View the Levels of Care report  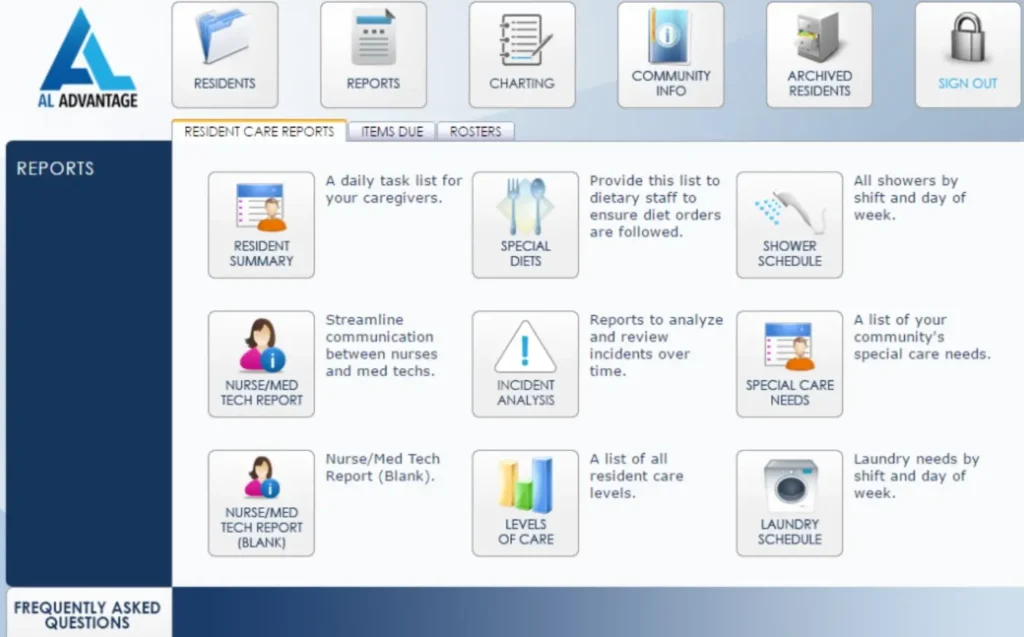[525, 502]
